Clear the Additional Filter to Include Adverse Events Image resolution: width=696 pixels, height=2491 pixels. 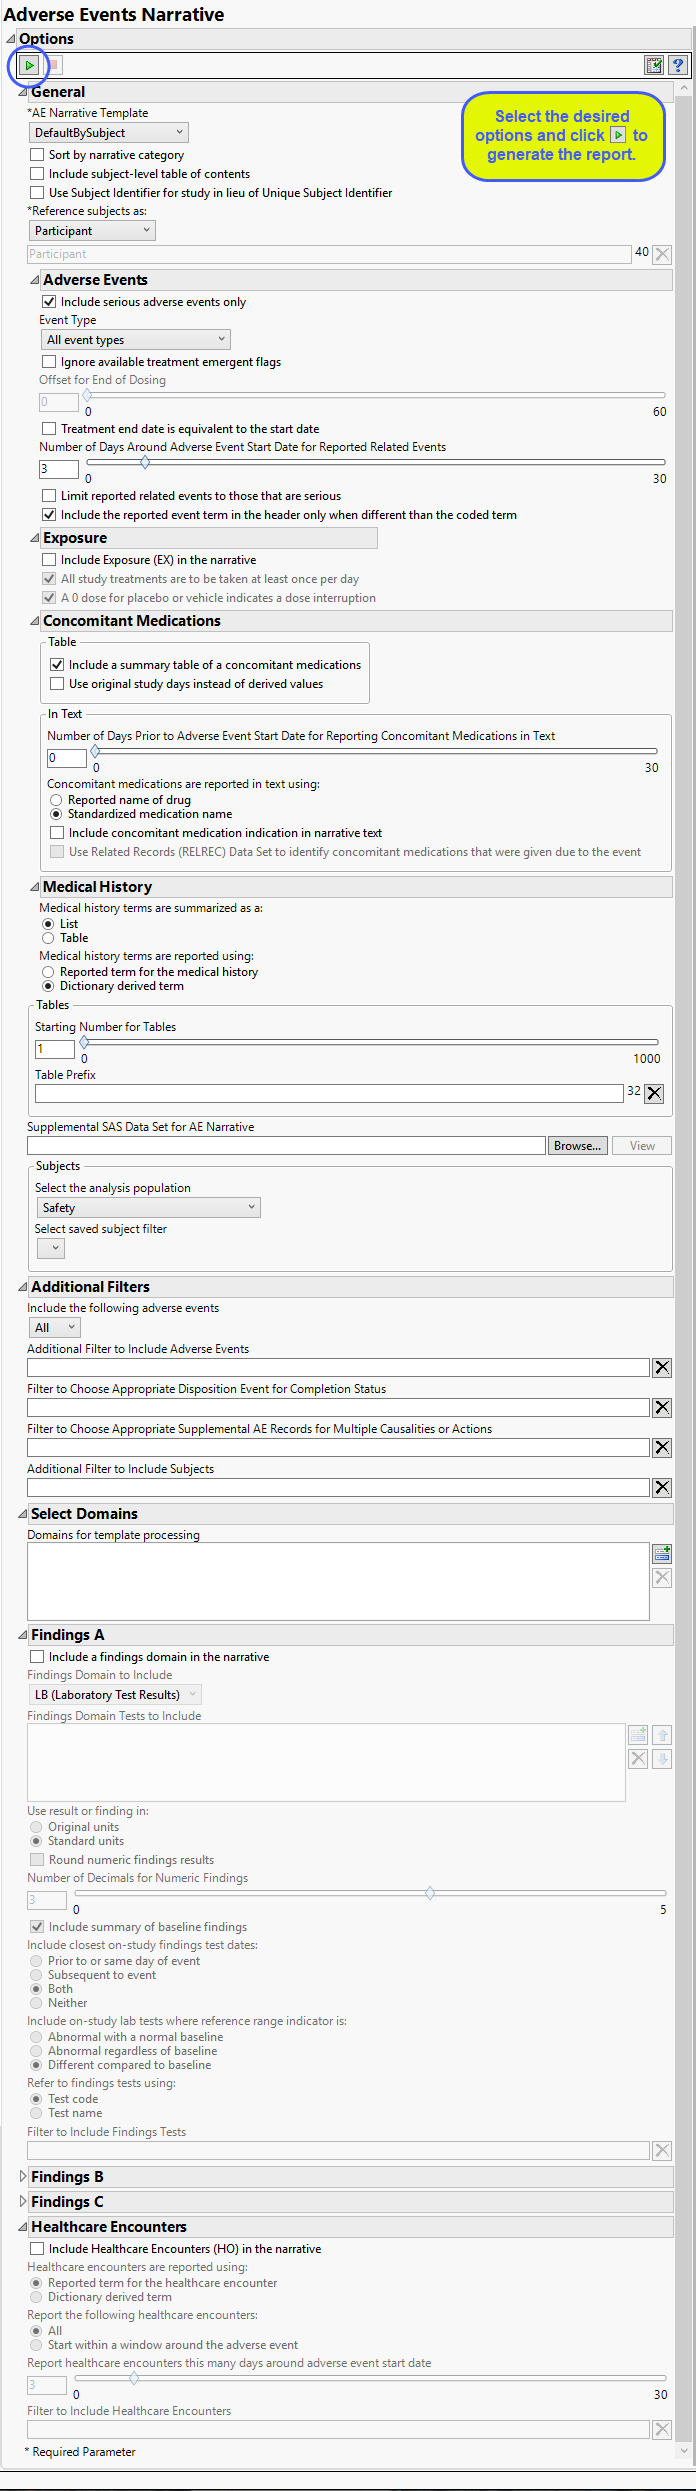click(x=662, y=1368)
